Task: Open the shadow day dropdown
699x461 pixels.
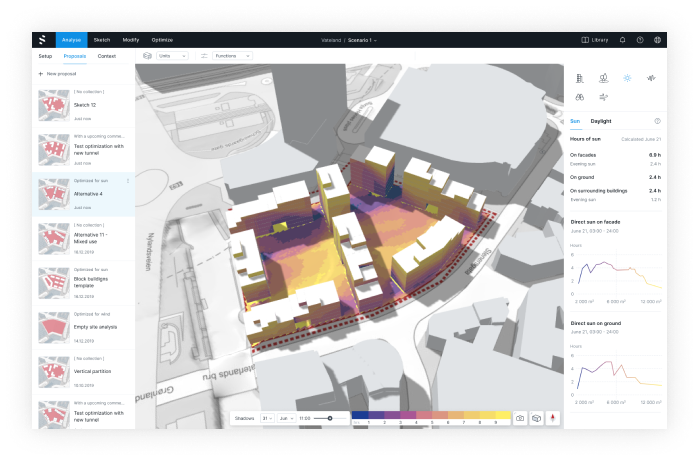Action: [266, 417]
